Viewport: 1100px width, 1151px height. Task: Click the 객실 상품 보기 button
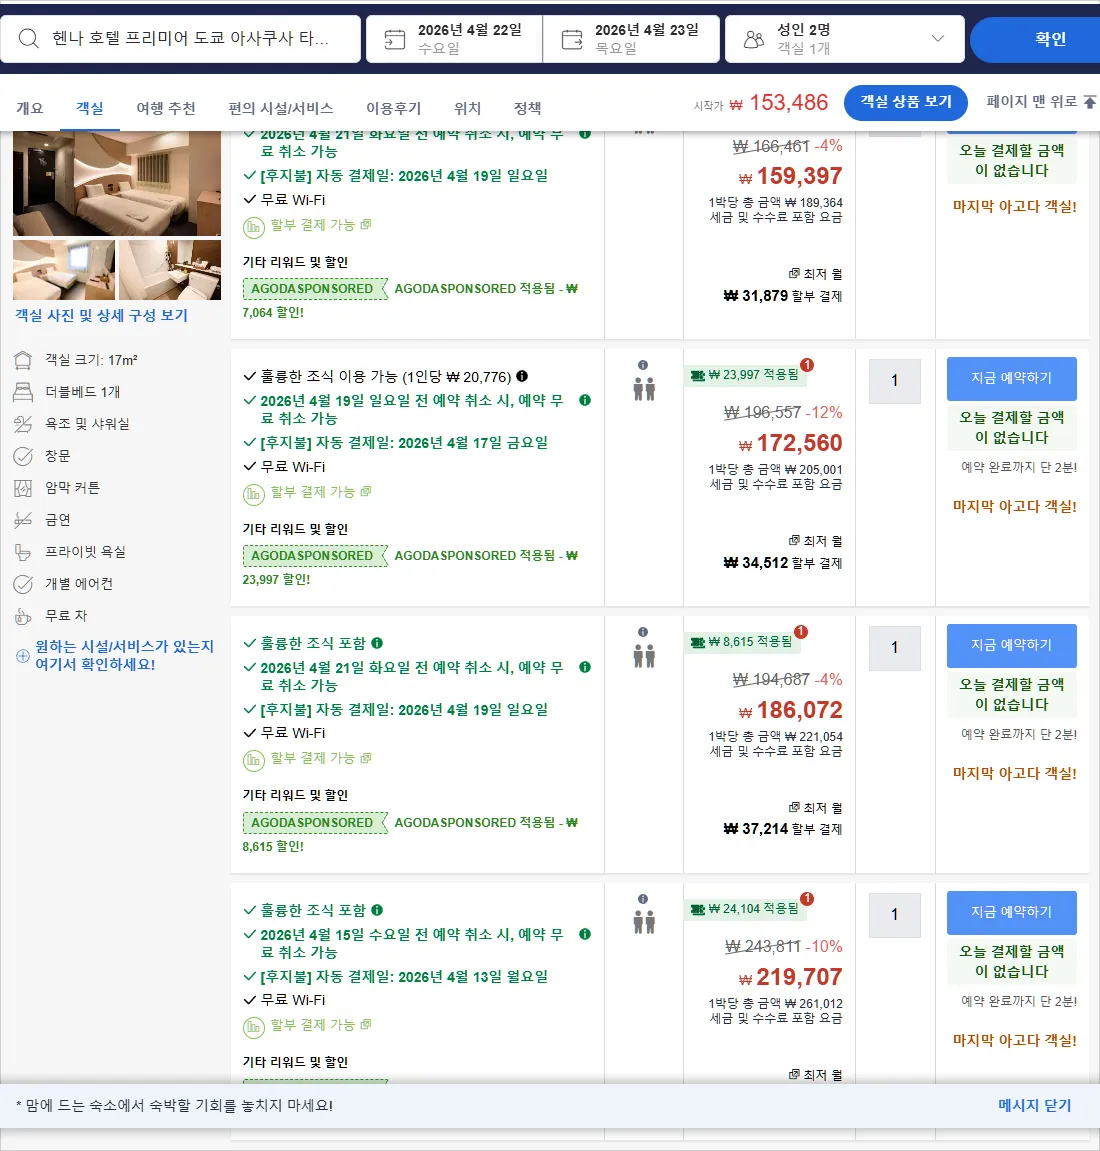[906, 102]
